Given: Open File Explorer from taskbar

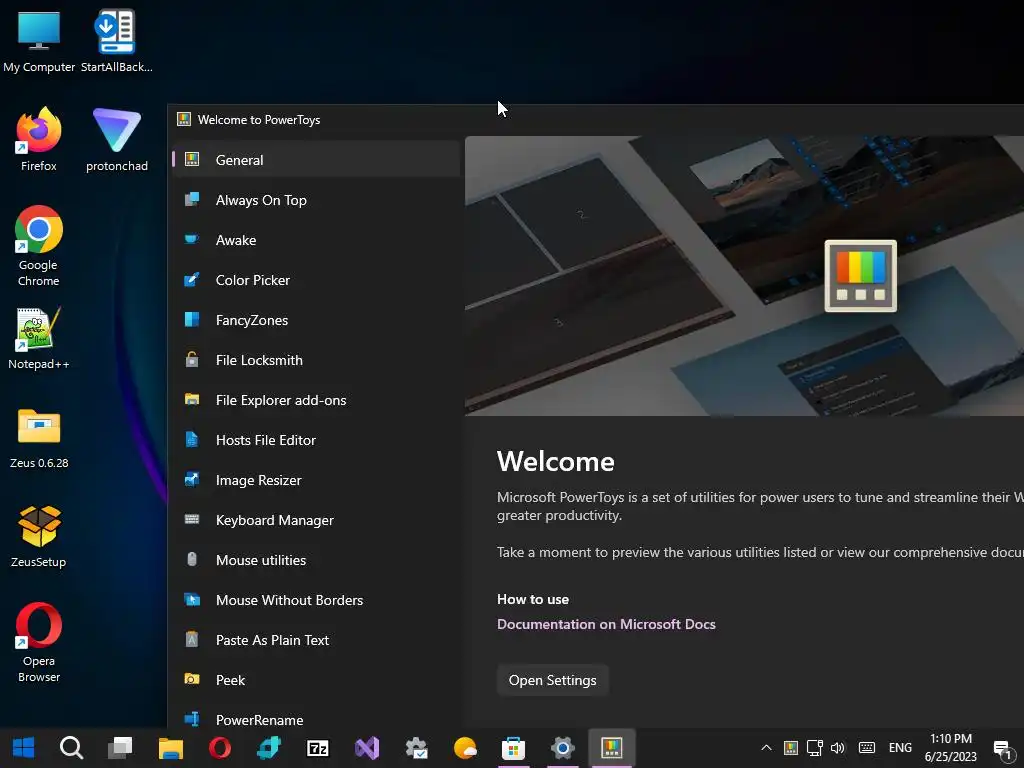Looking at the screenshot, I should tap(170, 748).
